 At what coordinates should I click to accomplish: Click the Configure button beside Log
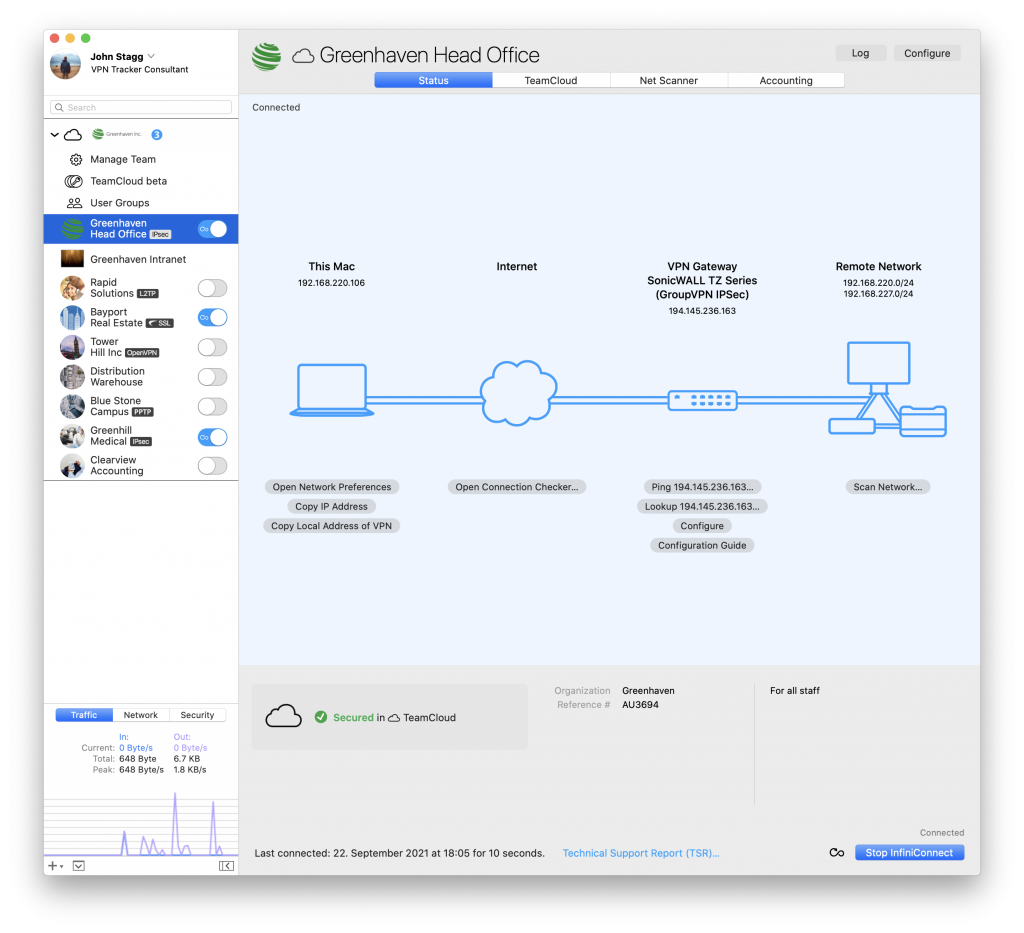pyautogui.click(x=927, y=53)
